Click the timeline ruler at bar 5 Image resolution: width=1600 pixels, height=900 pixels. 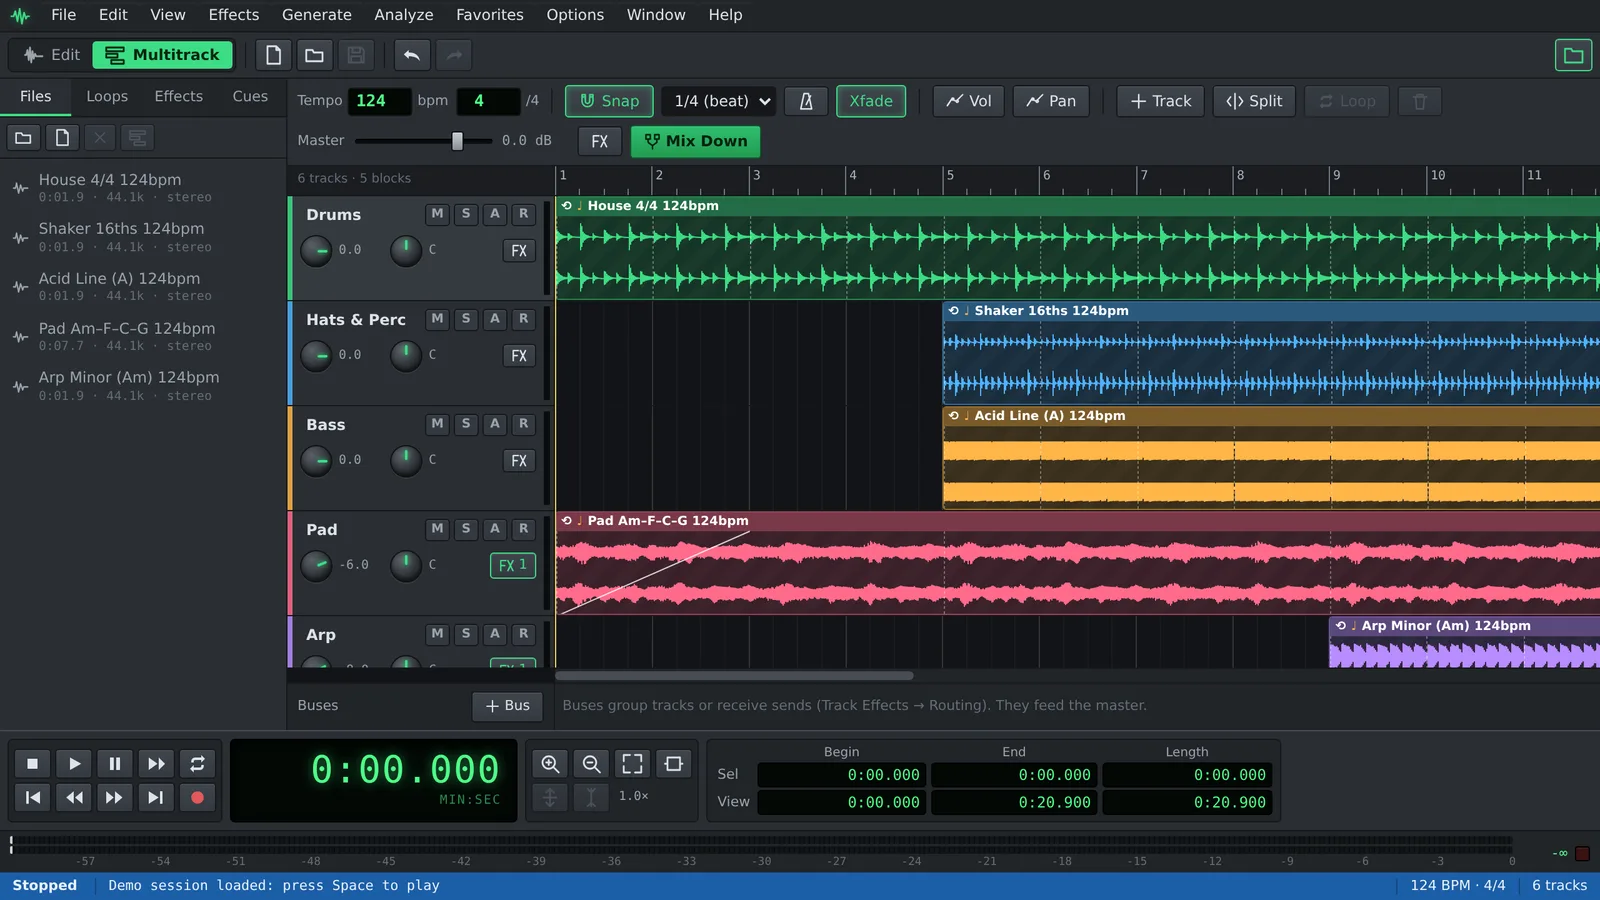[950, 176]
